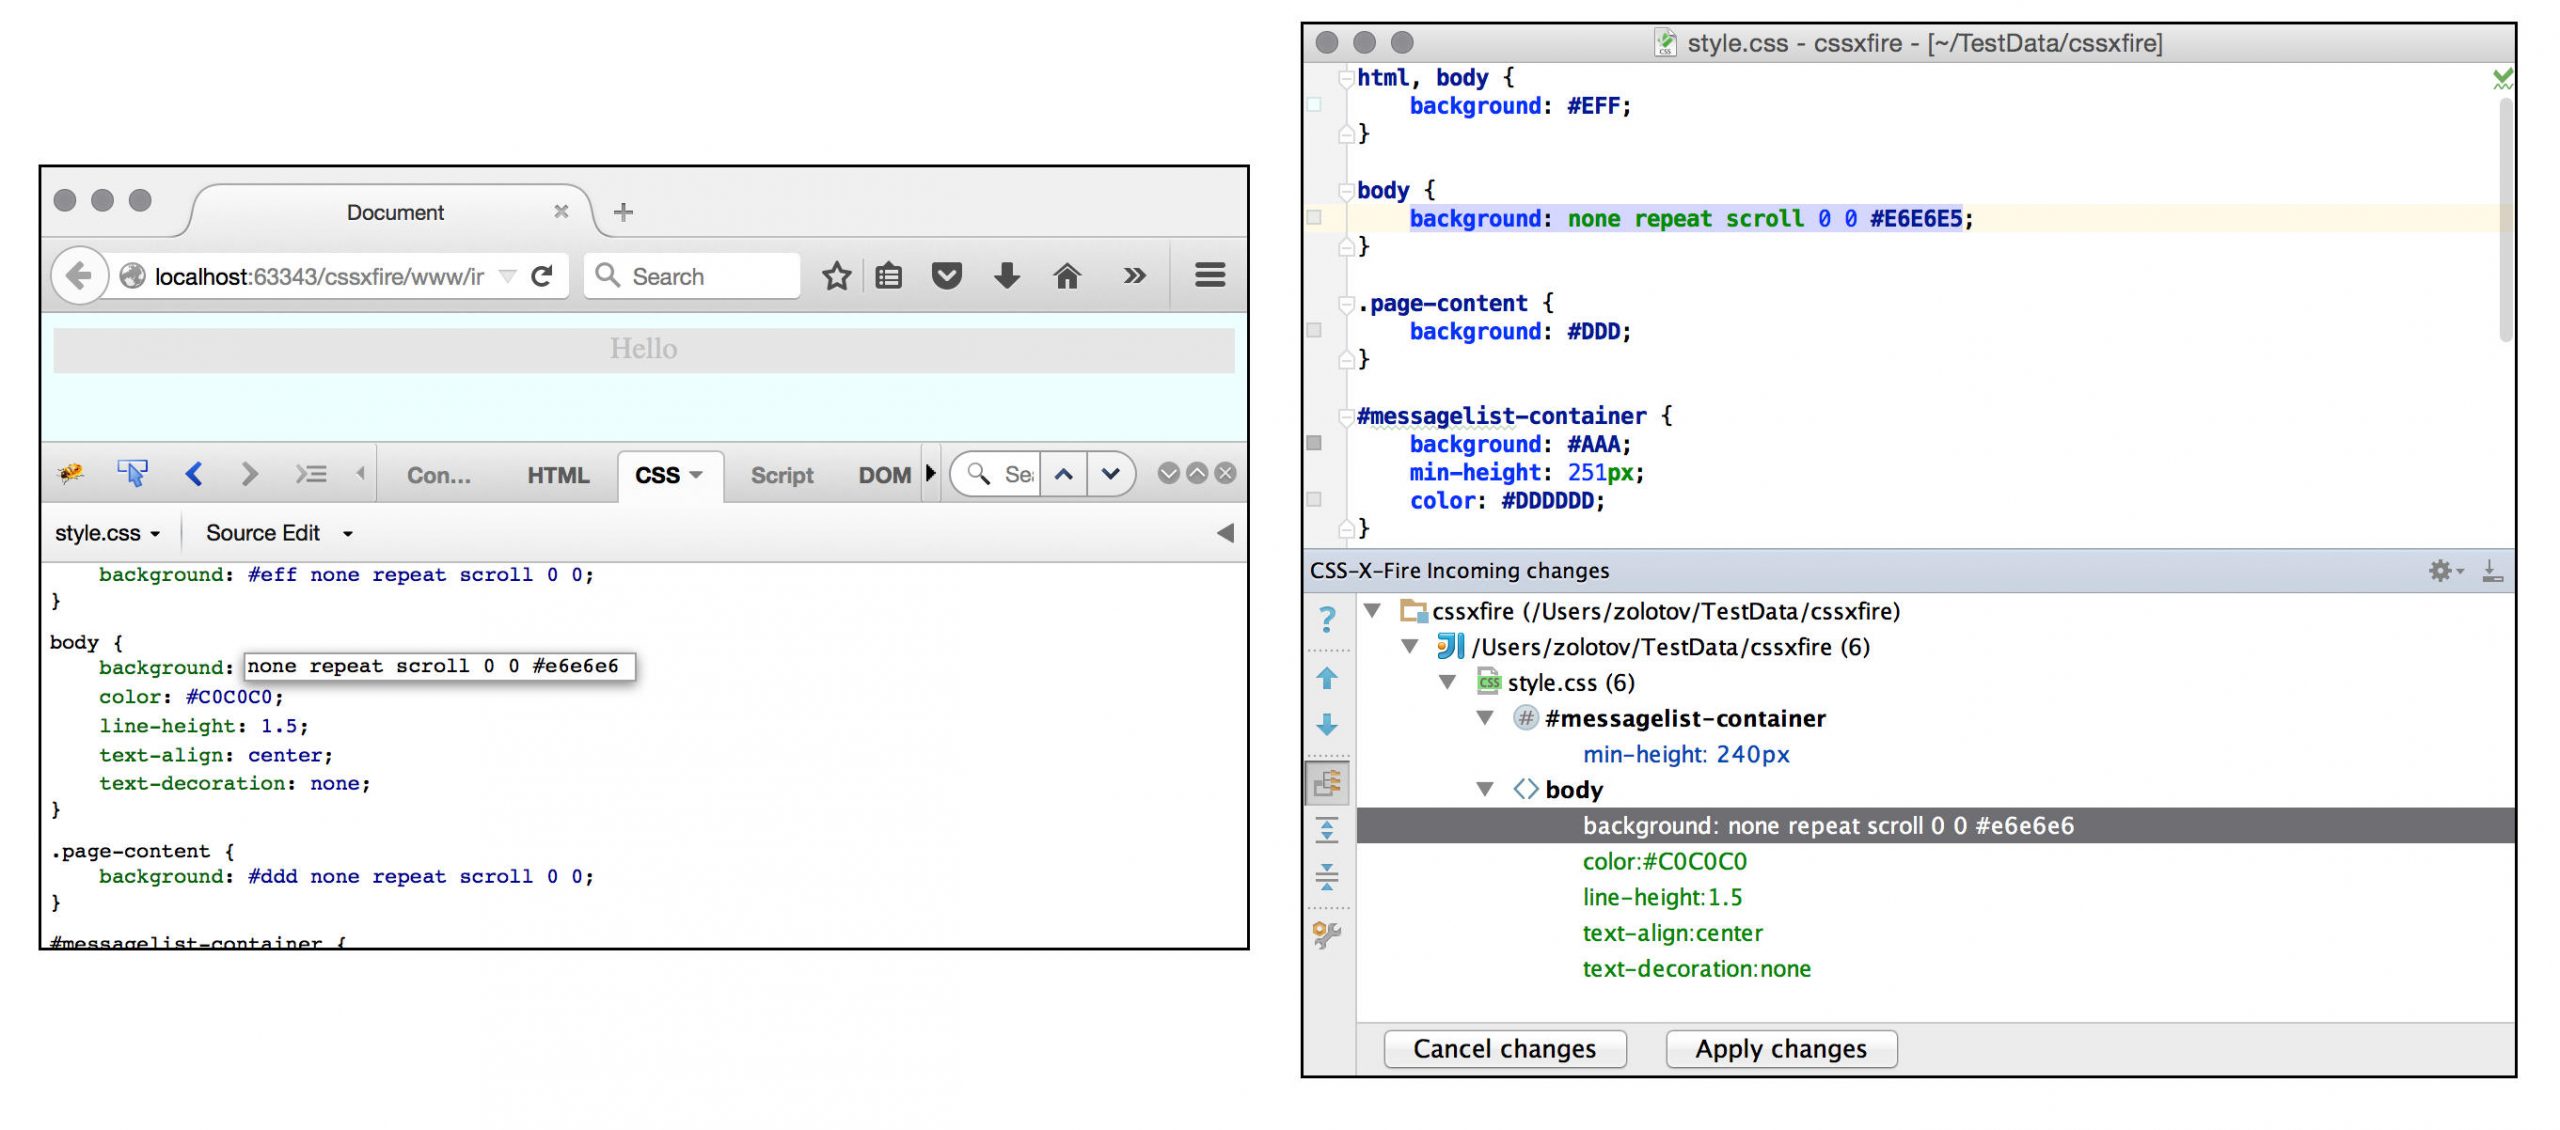Switch to Firebug Script tab
The image size is (2560, 1130).
point(782,476)
